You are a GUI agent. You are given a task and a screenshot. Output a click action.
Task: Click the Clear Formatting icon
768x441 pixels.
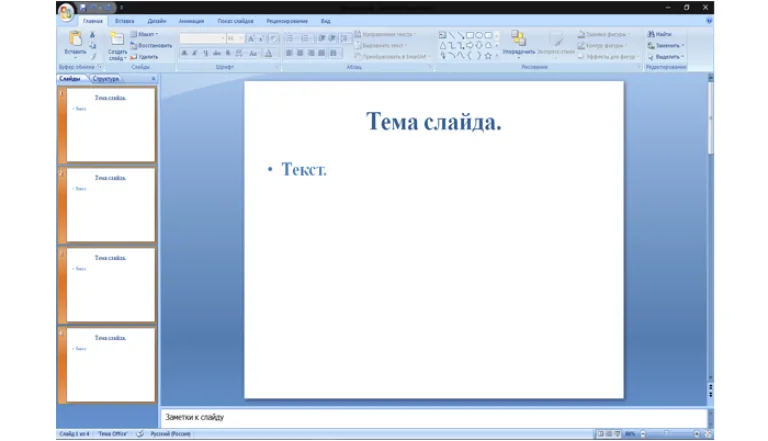[274, 39]
